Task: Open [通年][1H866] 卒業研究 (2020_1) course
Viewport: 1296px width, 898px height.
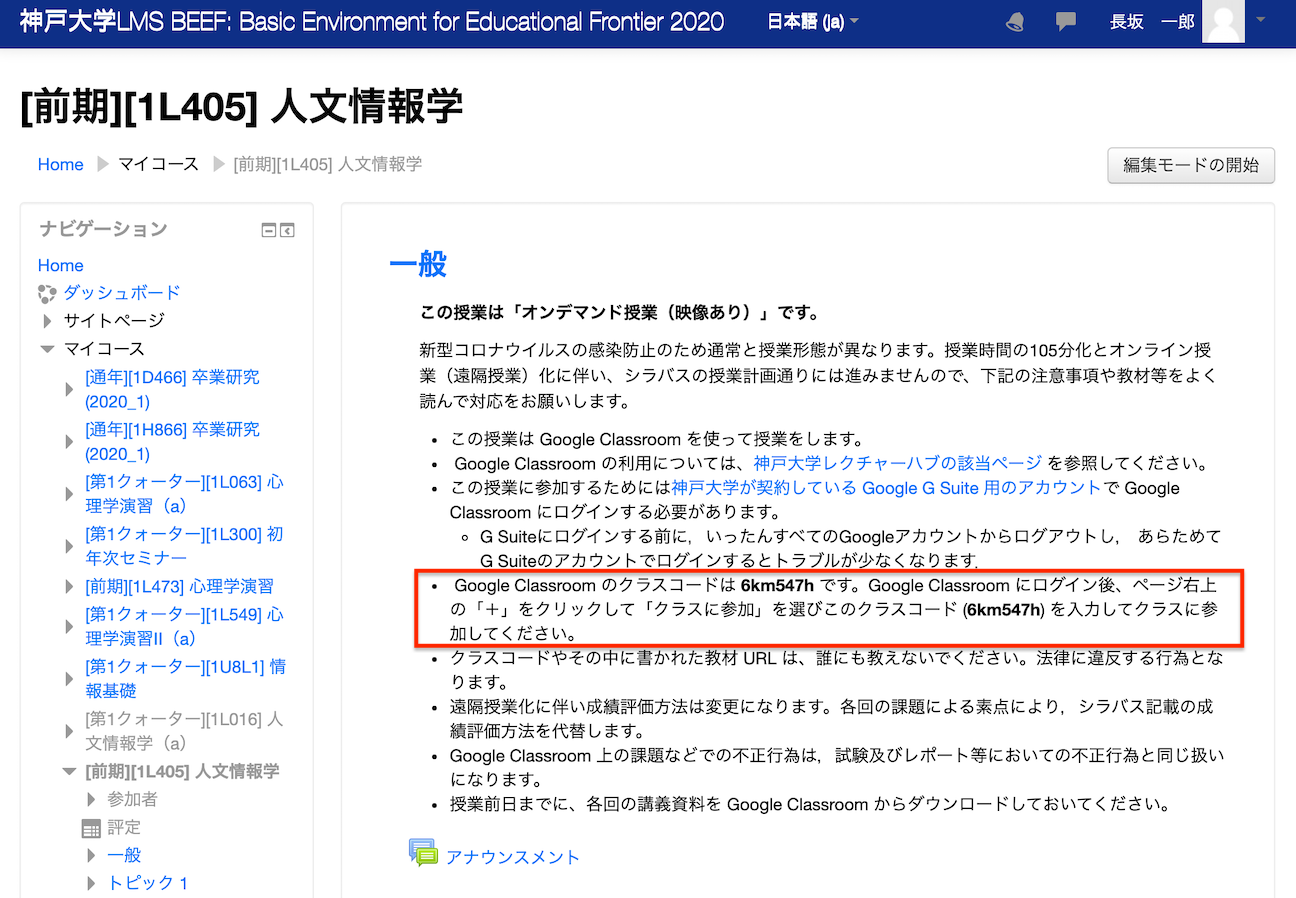Action: click(172, 441)
